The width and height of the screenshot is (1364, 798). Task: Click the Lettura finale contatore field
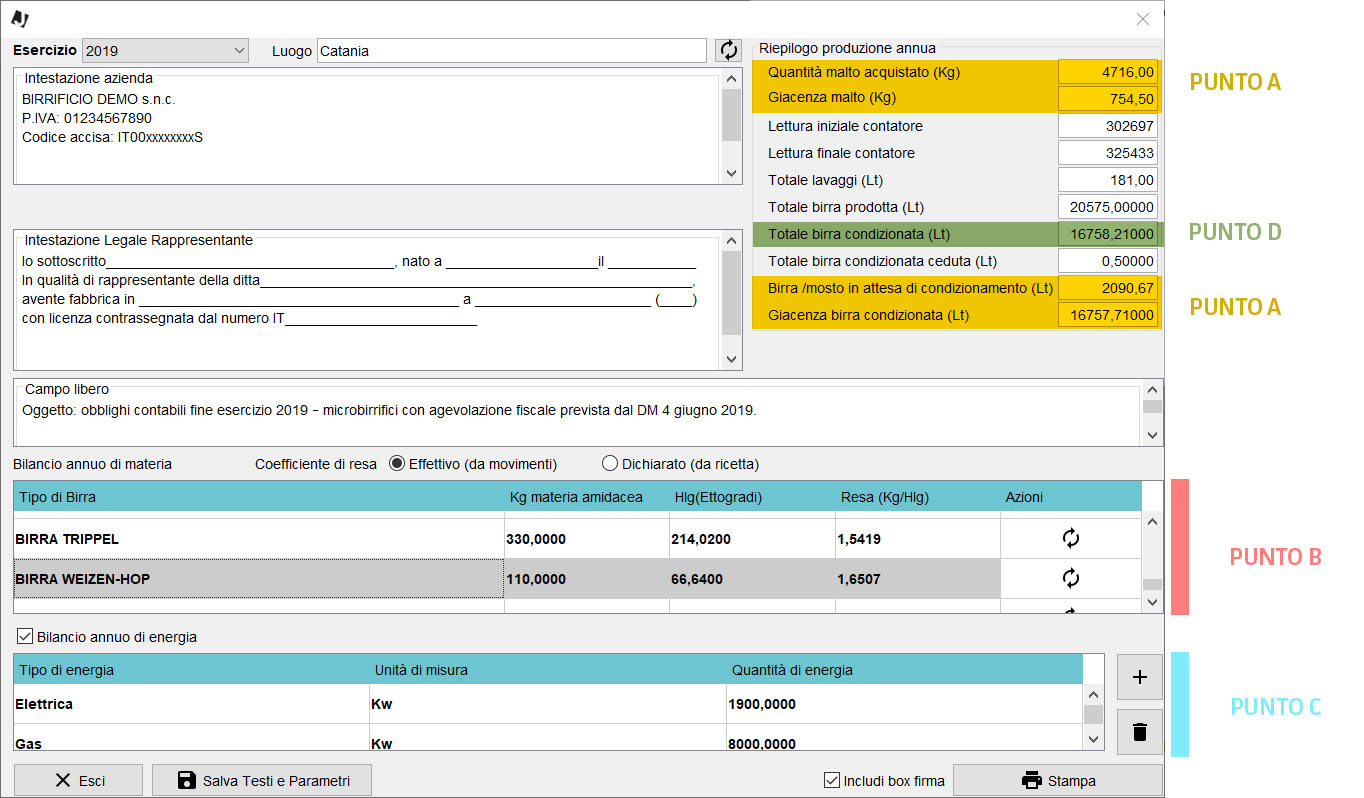(x=1108, y=153)
